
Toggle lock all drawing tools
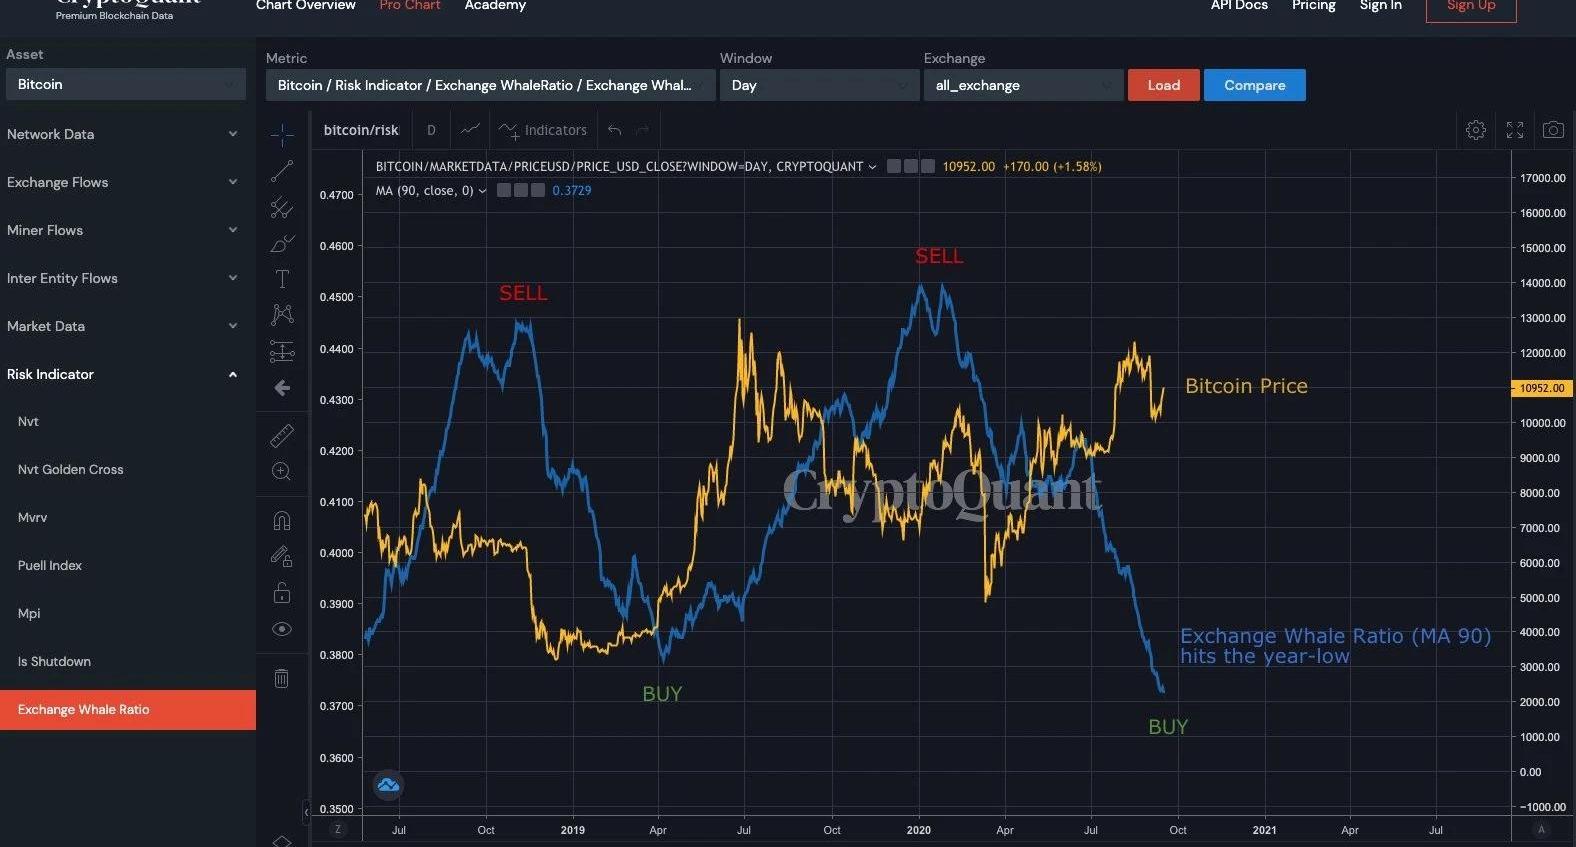click(x=282, y=593)
